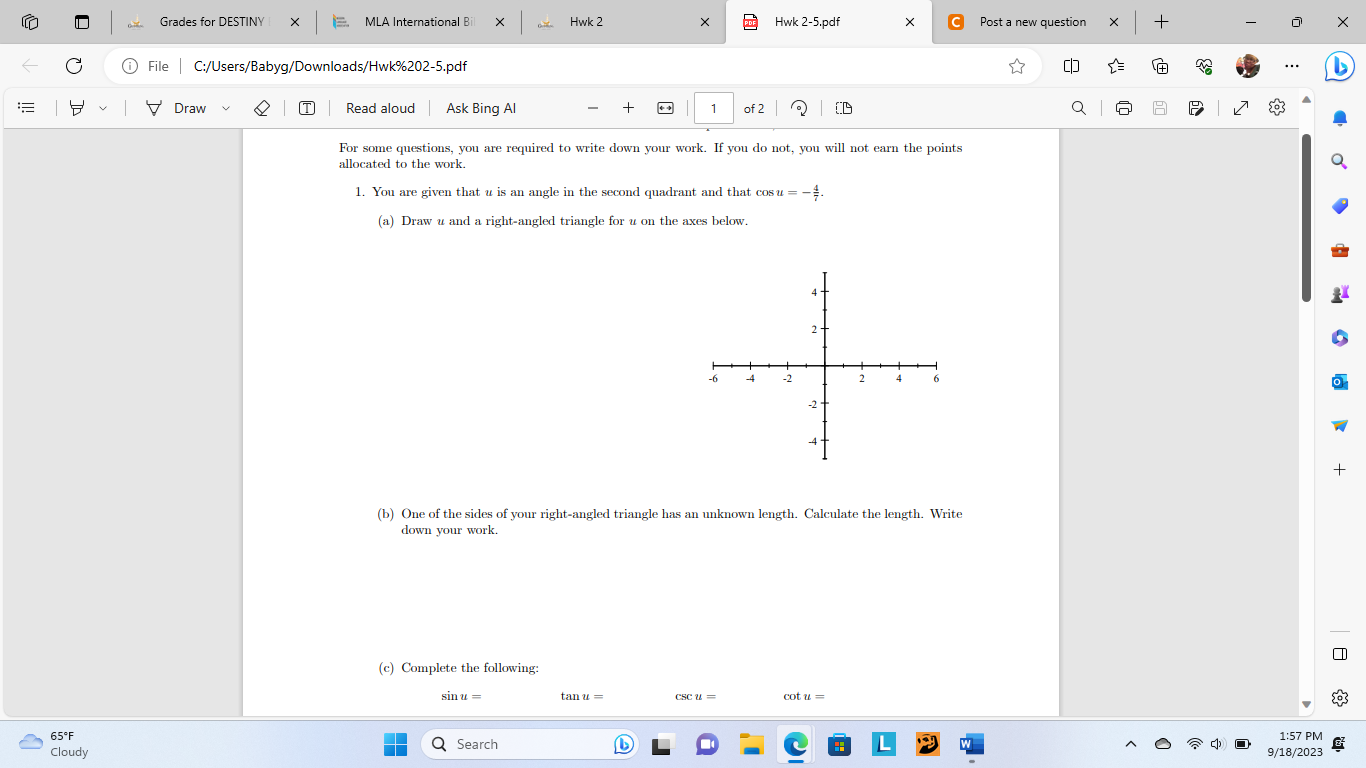Toggle Fit to width icon
The height and width of the screenshot is (768, 1366).
pos(665,108)
